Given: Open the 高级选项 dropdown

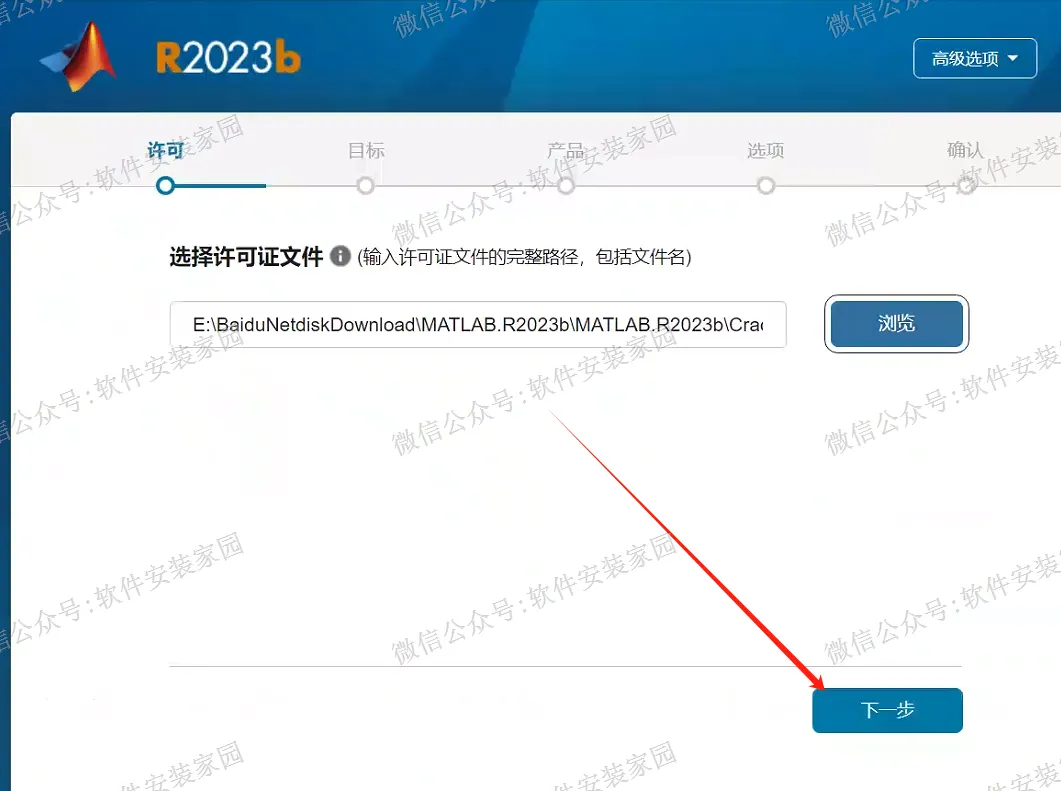Looking at the screenshot, I should tap(974, 59).
